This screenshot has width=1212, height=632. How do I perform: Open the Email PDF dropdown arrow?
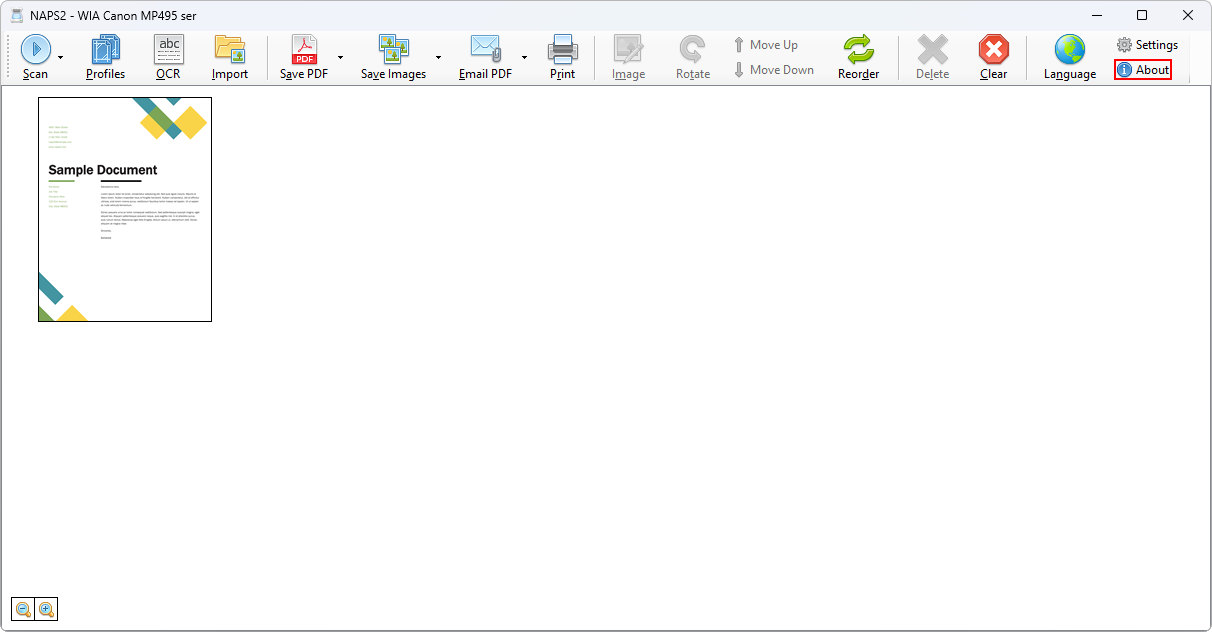524,57
